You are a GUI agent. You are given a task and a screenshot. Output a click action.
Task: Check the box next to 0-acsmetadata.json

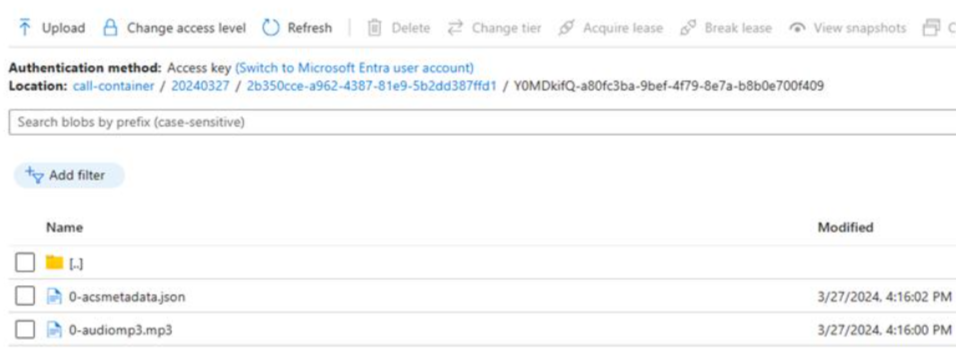click(x=25, y=297)
